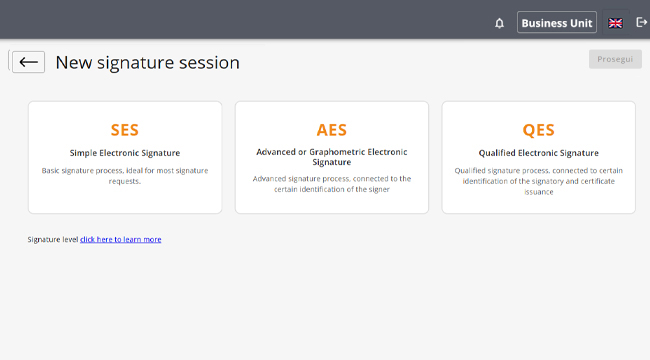Choose Qualified Electronic Signature title
This screenshot has width=650, height=360.
[x=538, y=153]
